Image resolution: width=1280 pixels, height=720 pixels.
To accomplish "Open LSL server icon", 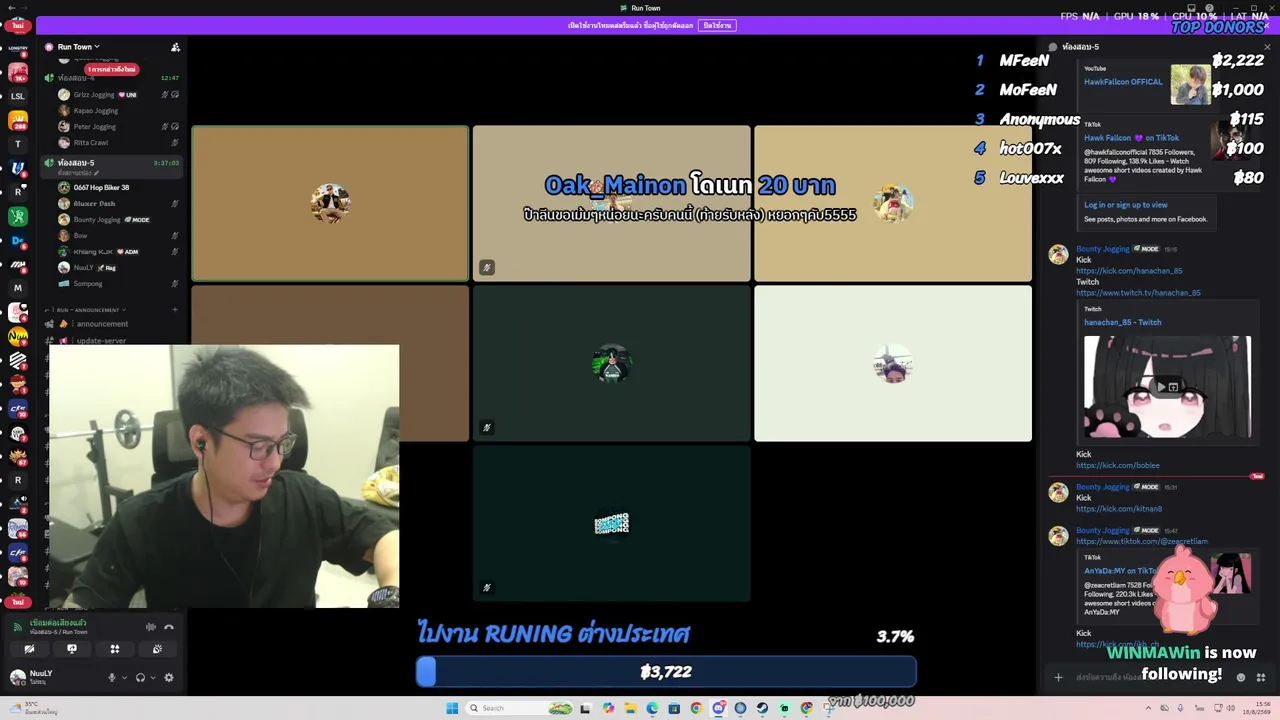I will pyautogui.click(x=17, y=97).
